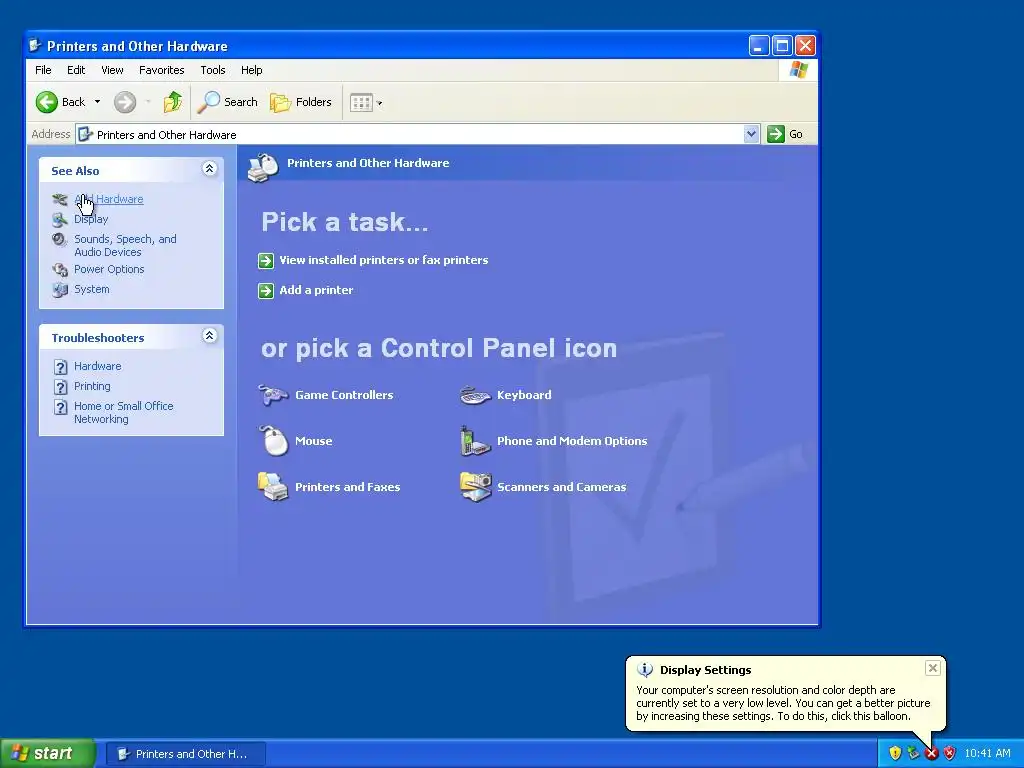Viewport: 1024px width, 768px height.
Task: Click the Hardware troubleshooter question-mark icon
Action: pos(60,367)
